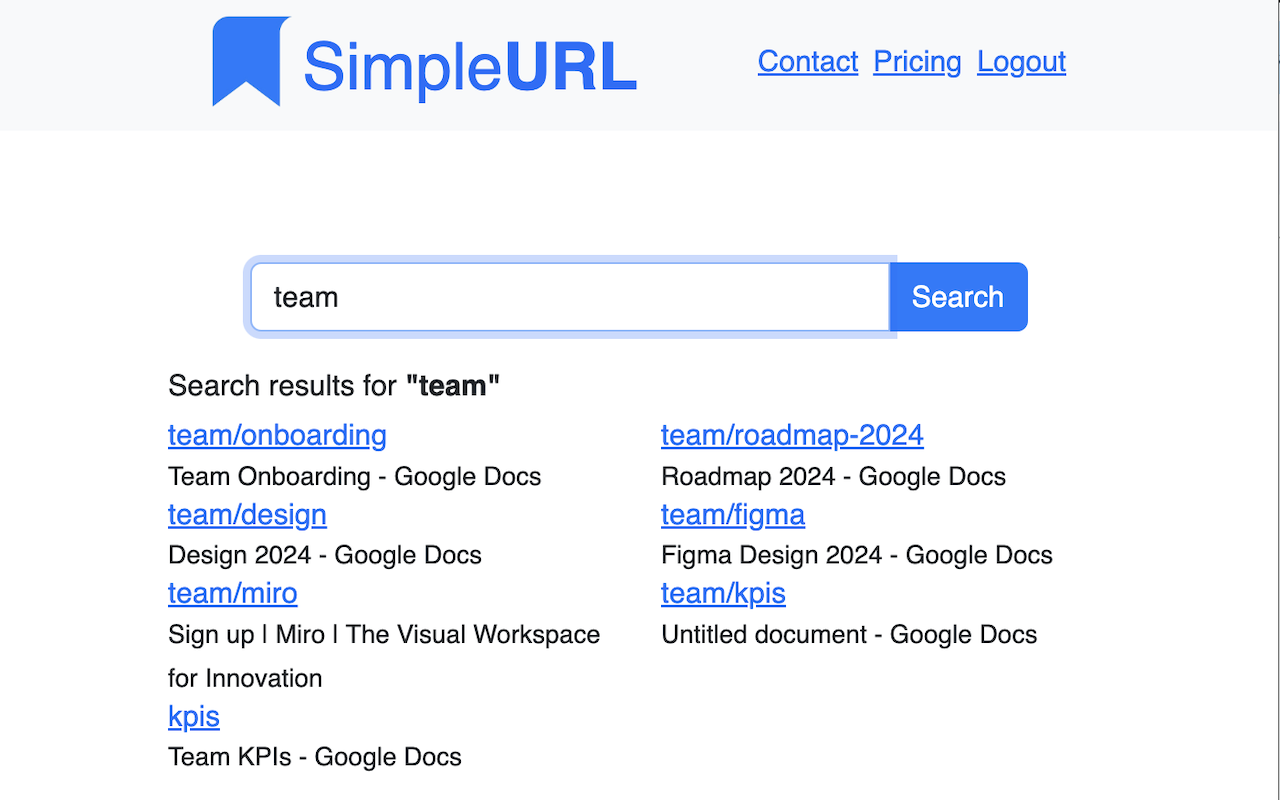Go to the Pricing page
This screenshot has width=1280, height=800.
[917, 62]
